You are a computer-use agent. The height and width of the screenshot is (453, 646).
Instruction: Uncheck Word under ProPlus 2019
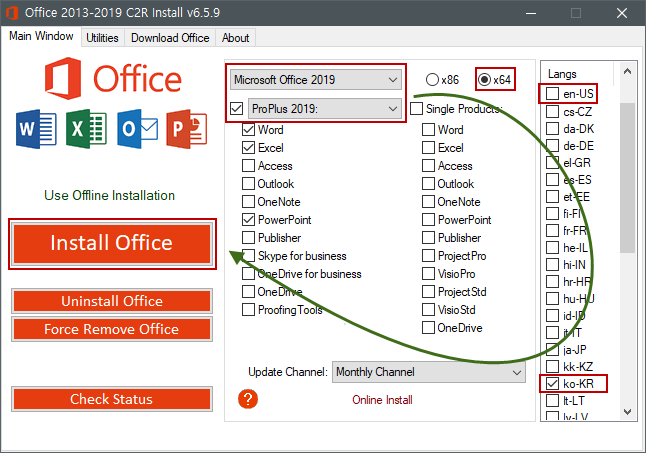(x=248, y=130)
